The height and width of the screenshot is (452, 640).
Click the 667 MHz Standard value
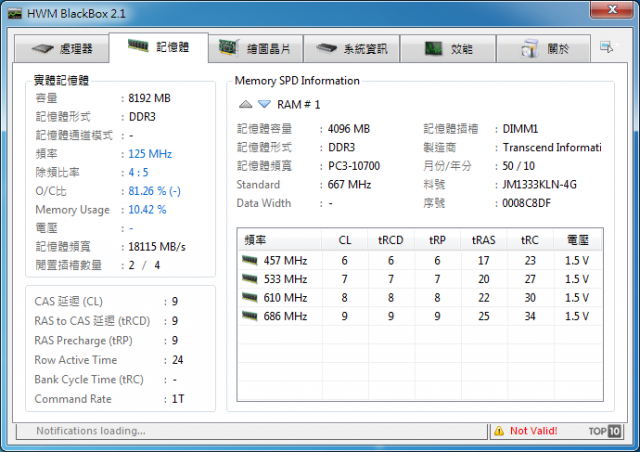[349, 185]
